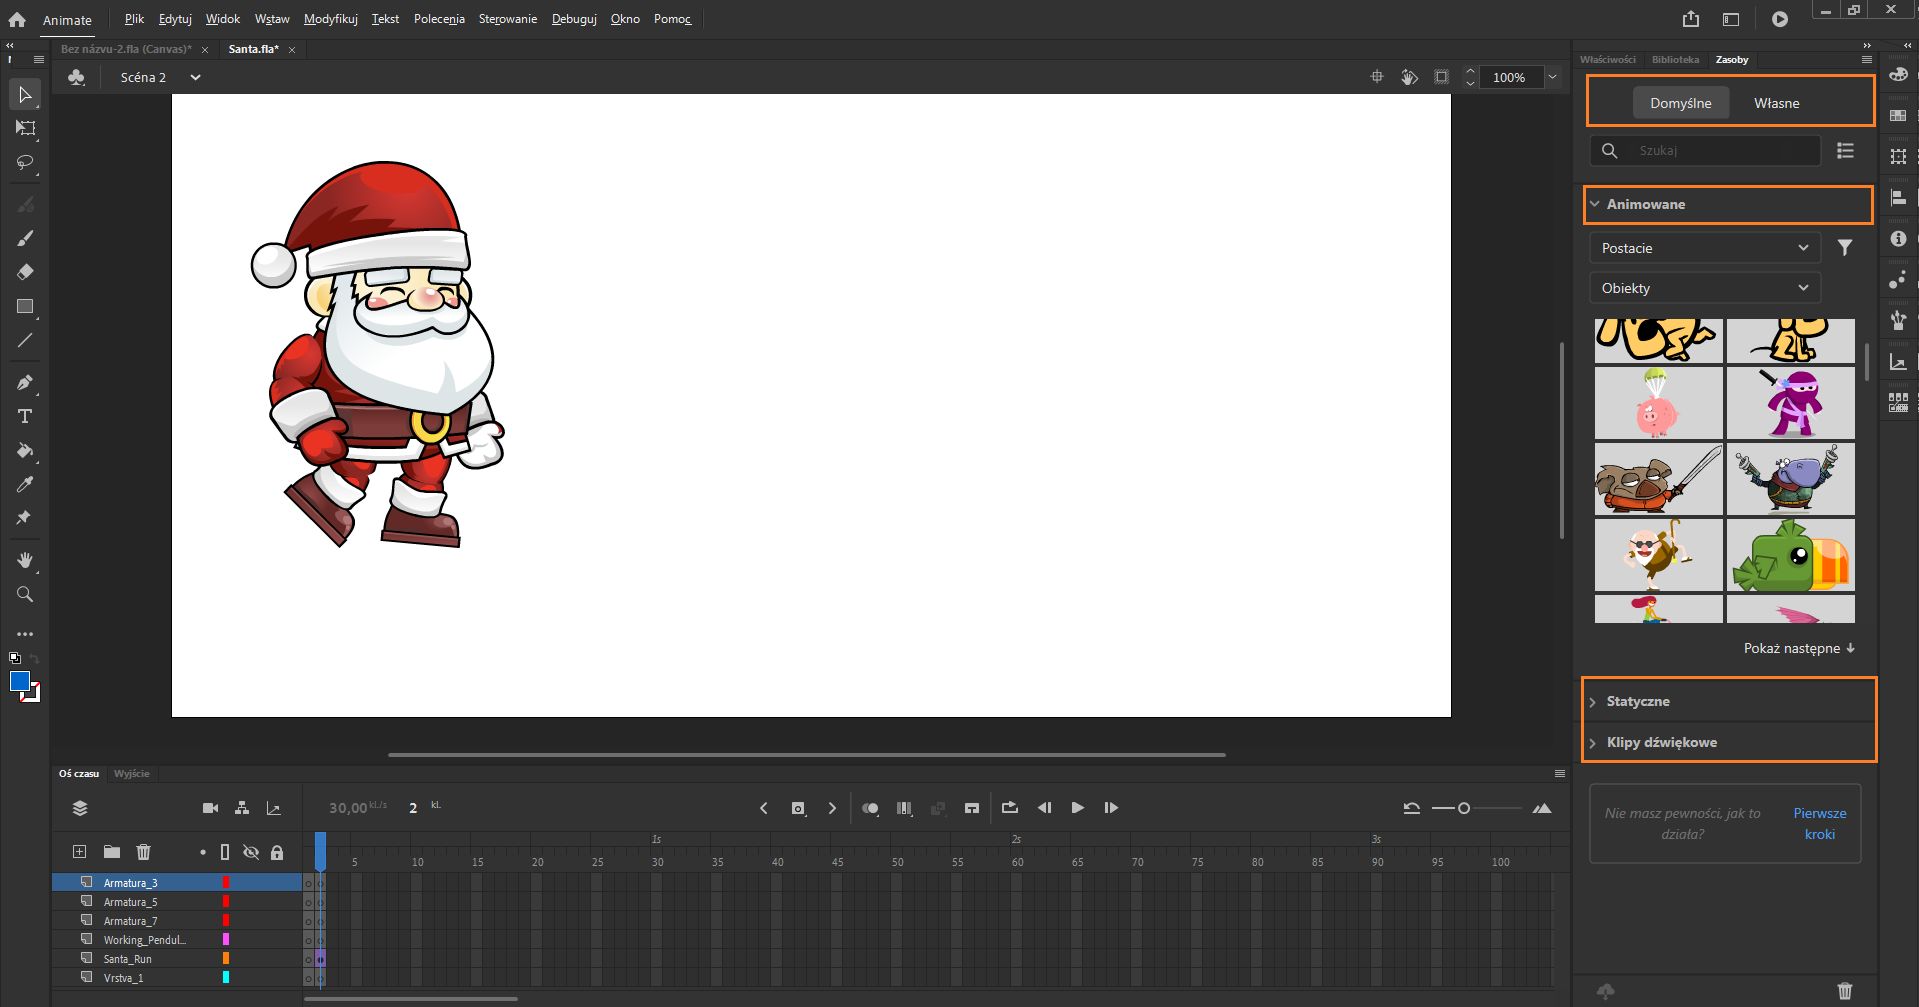Open the Modyfikuj menu

(x=331, y=19)
